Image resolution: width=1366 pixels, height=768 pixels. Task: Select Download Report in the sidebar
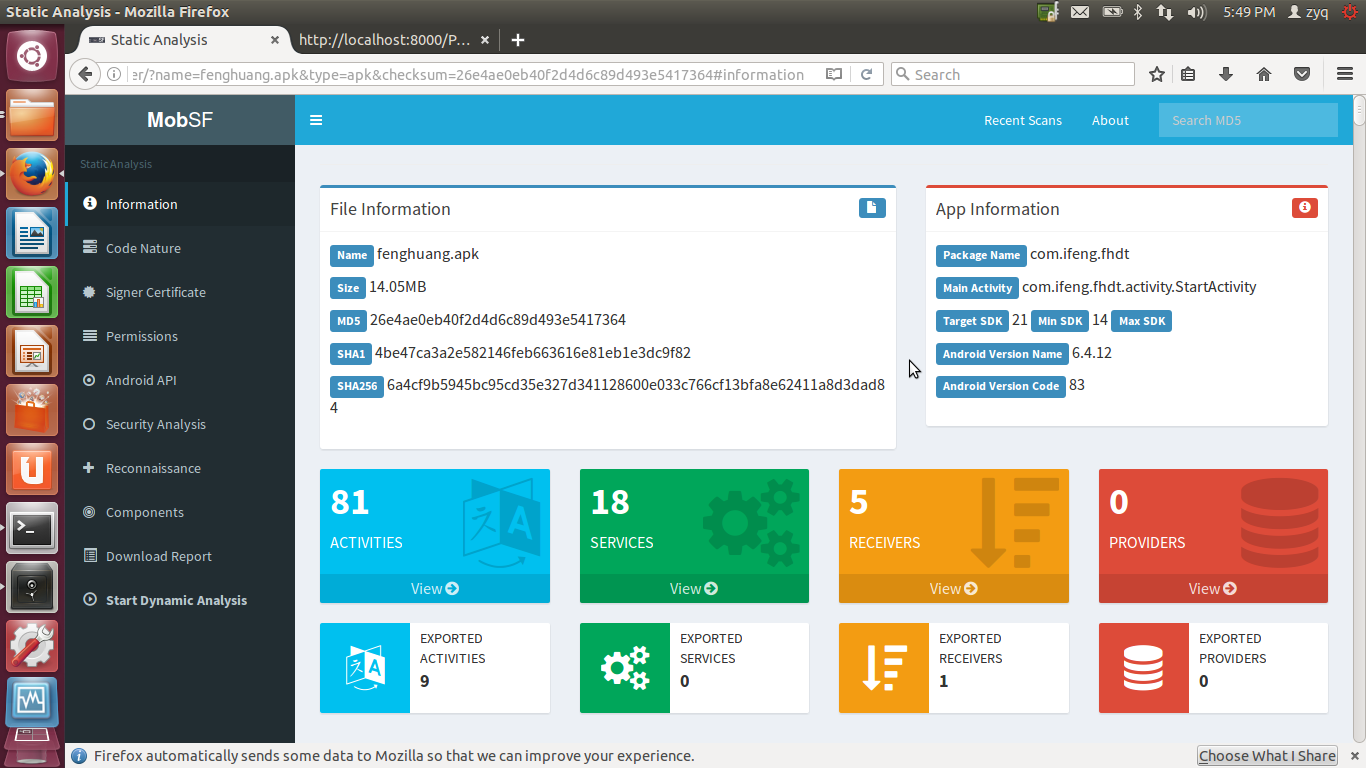tap(180, 556)
